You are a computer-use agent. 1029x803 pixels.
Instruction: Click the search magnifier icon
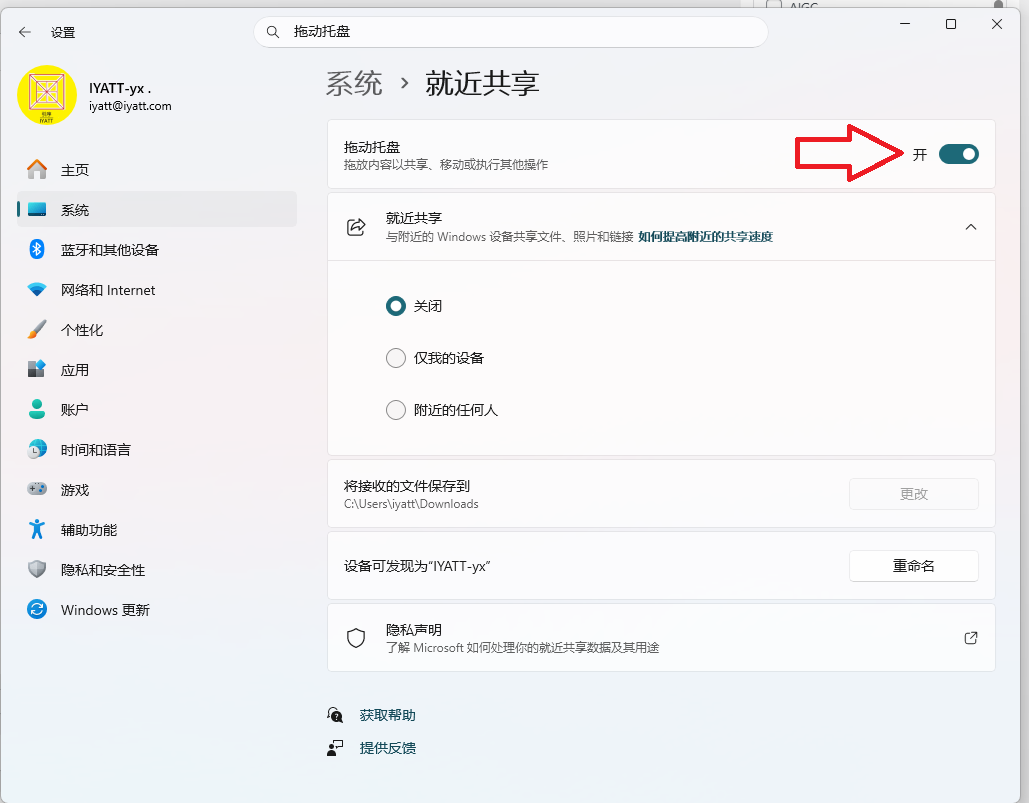click(273, 32)
